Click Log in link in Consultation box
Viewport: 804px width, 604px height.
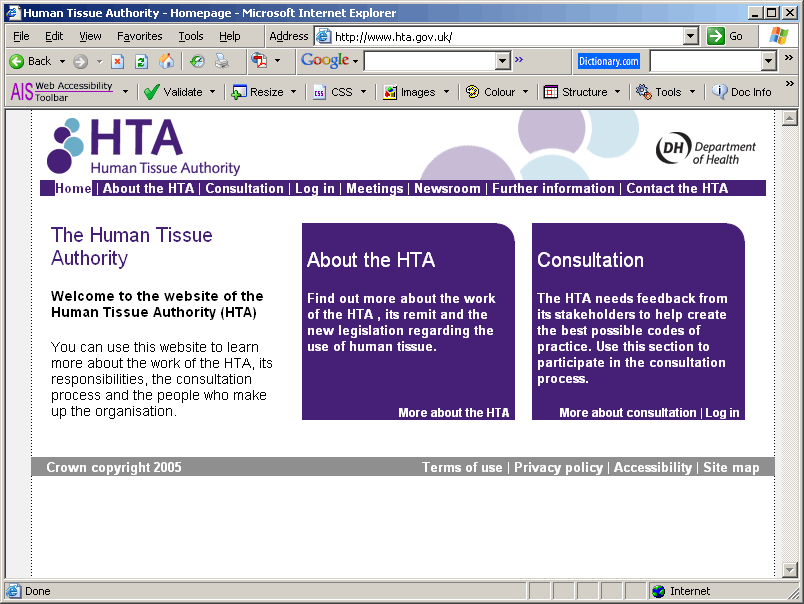[722, 413]
